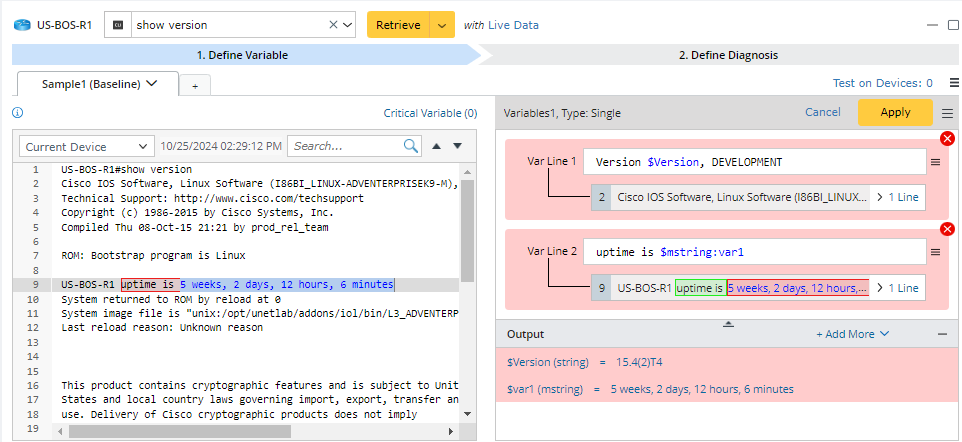Viewport: 962px width, 442px height.
Task: Click the CLI command type icon
Action: coord(118,24)
